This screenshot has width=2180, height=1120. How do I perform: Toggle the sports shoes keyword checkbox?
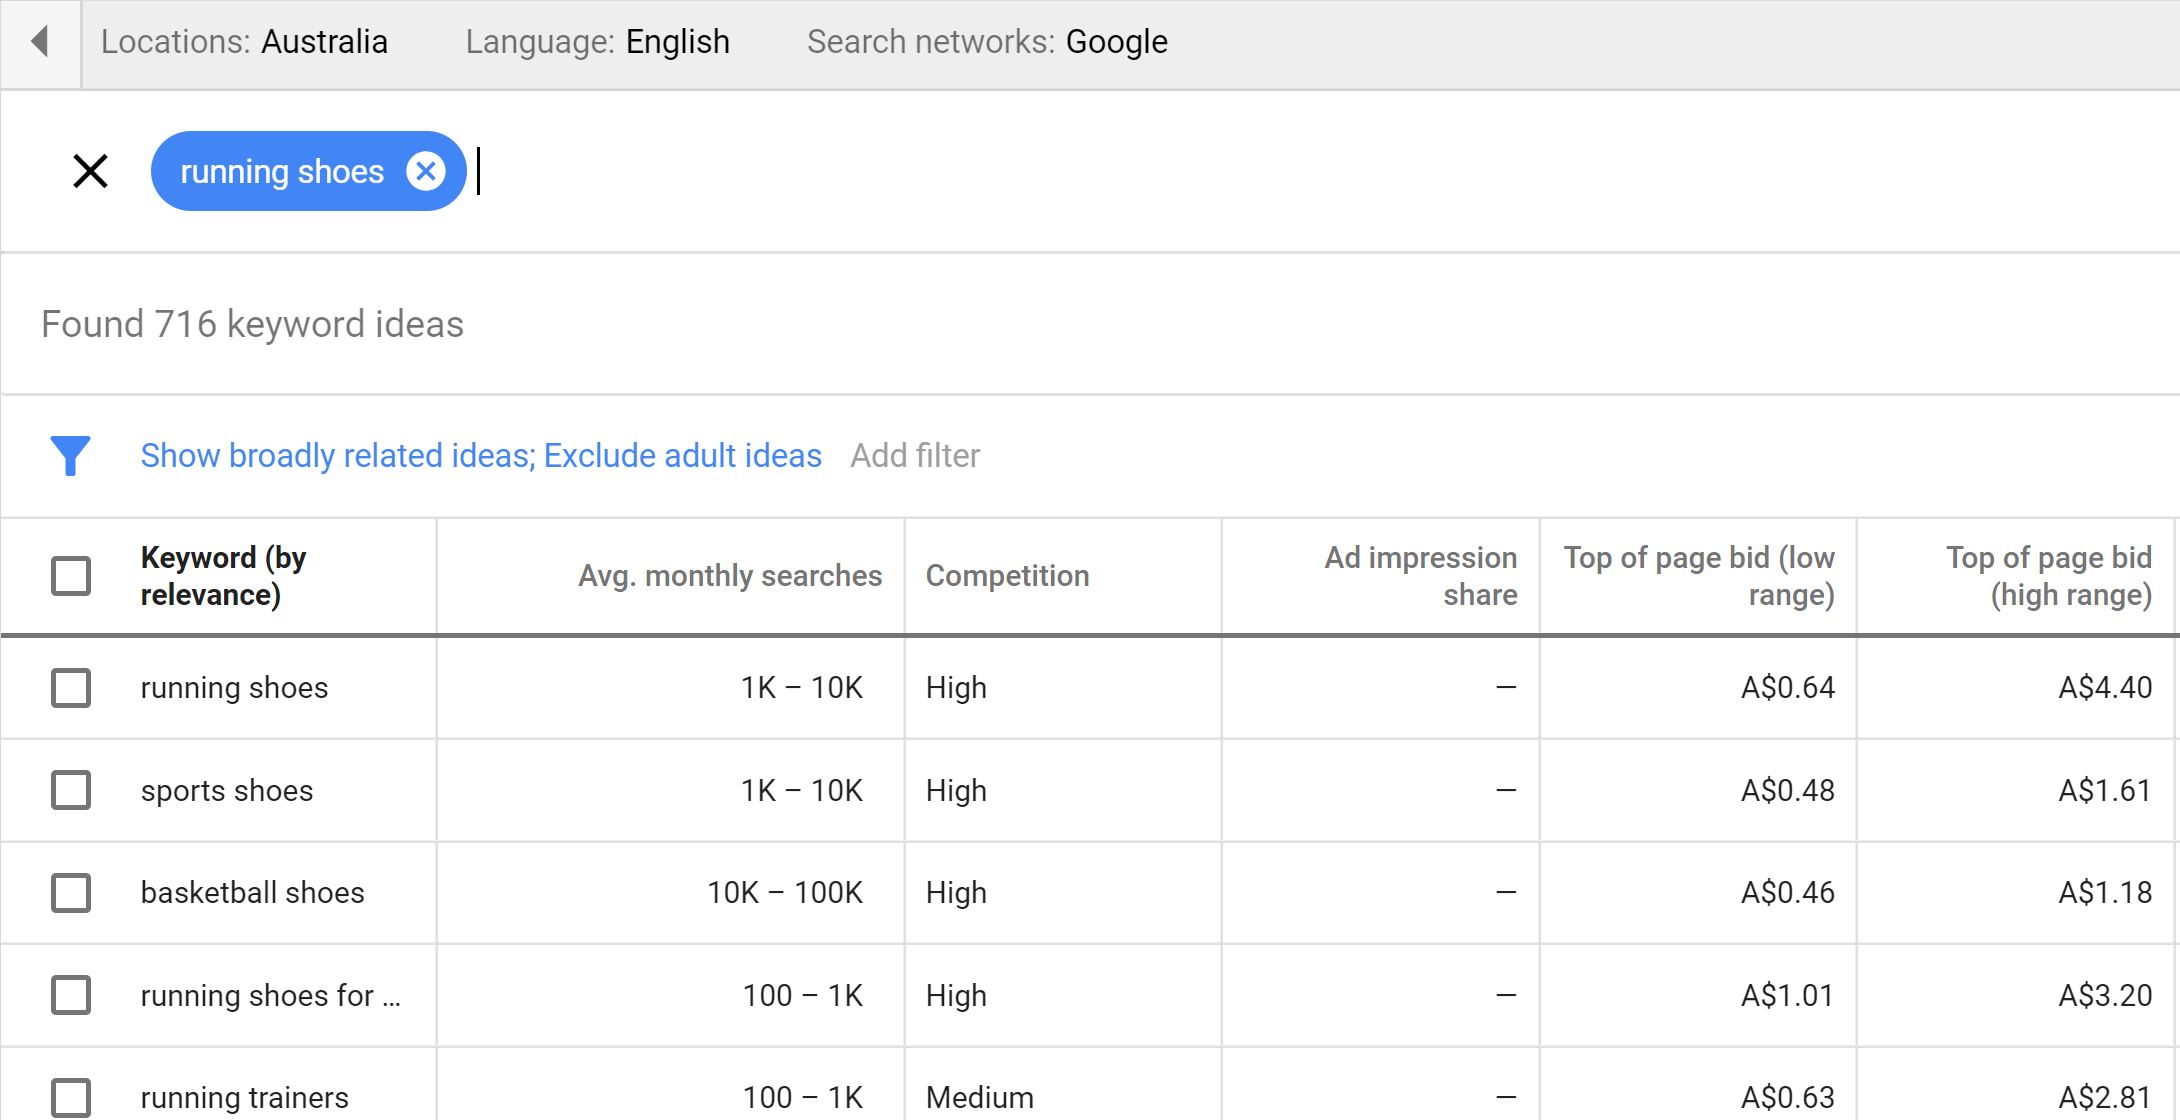[x=70, y=789]
